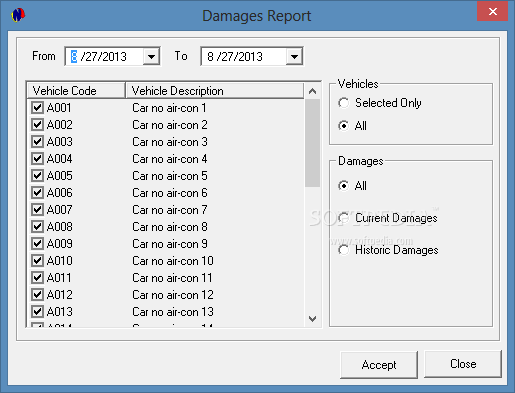Toggle the A009 vehicle checkbox
Viewport: 515px width, 393px height.
[x=37, y=244]
